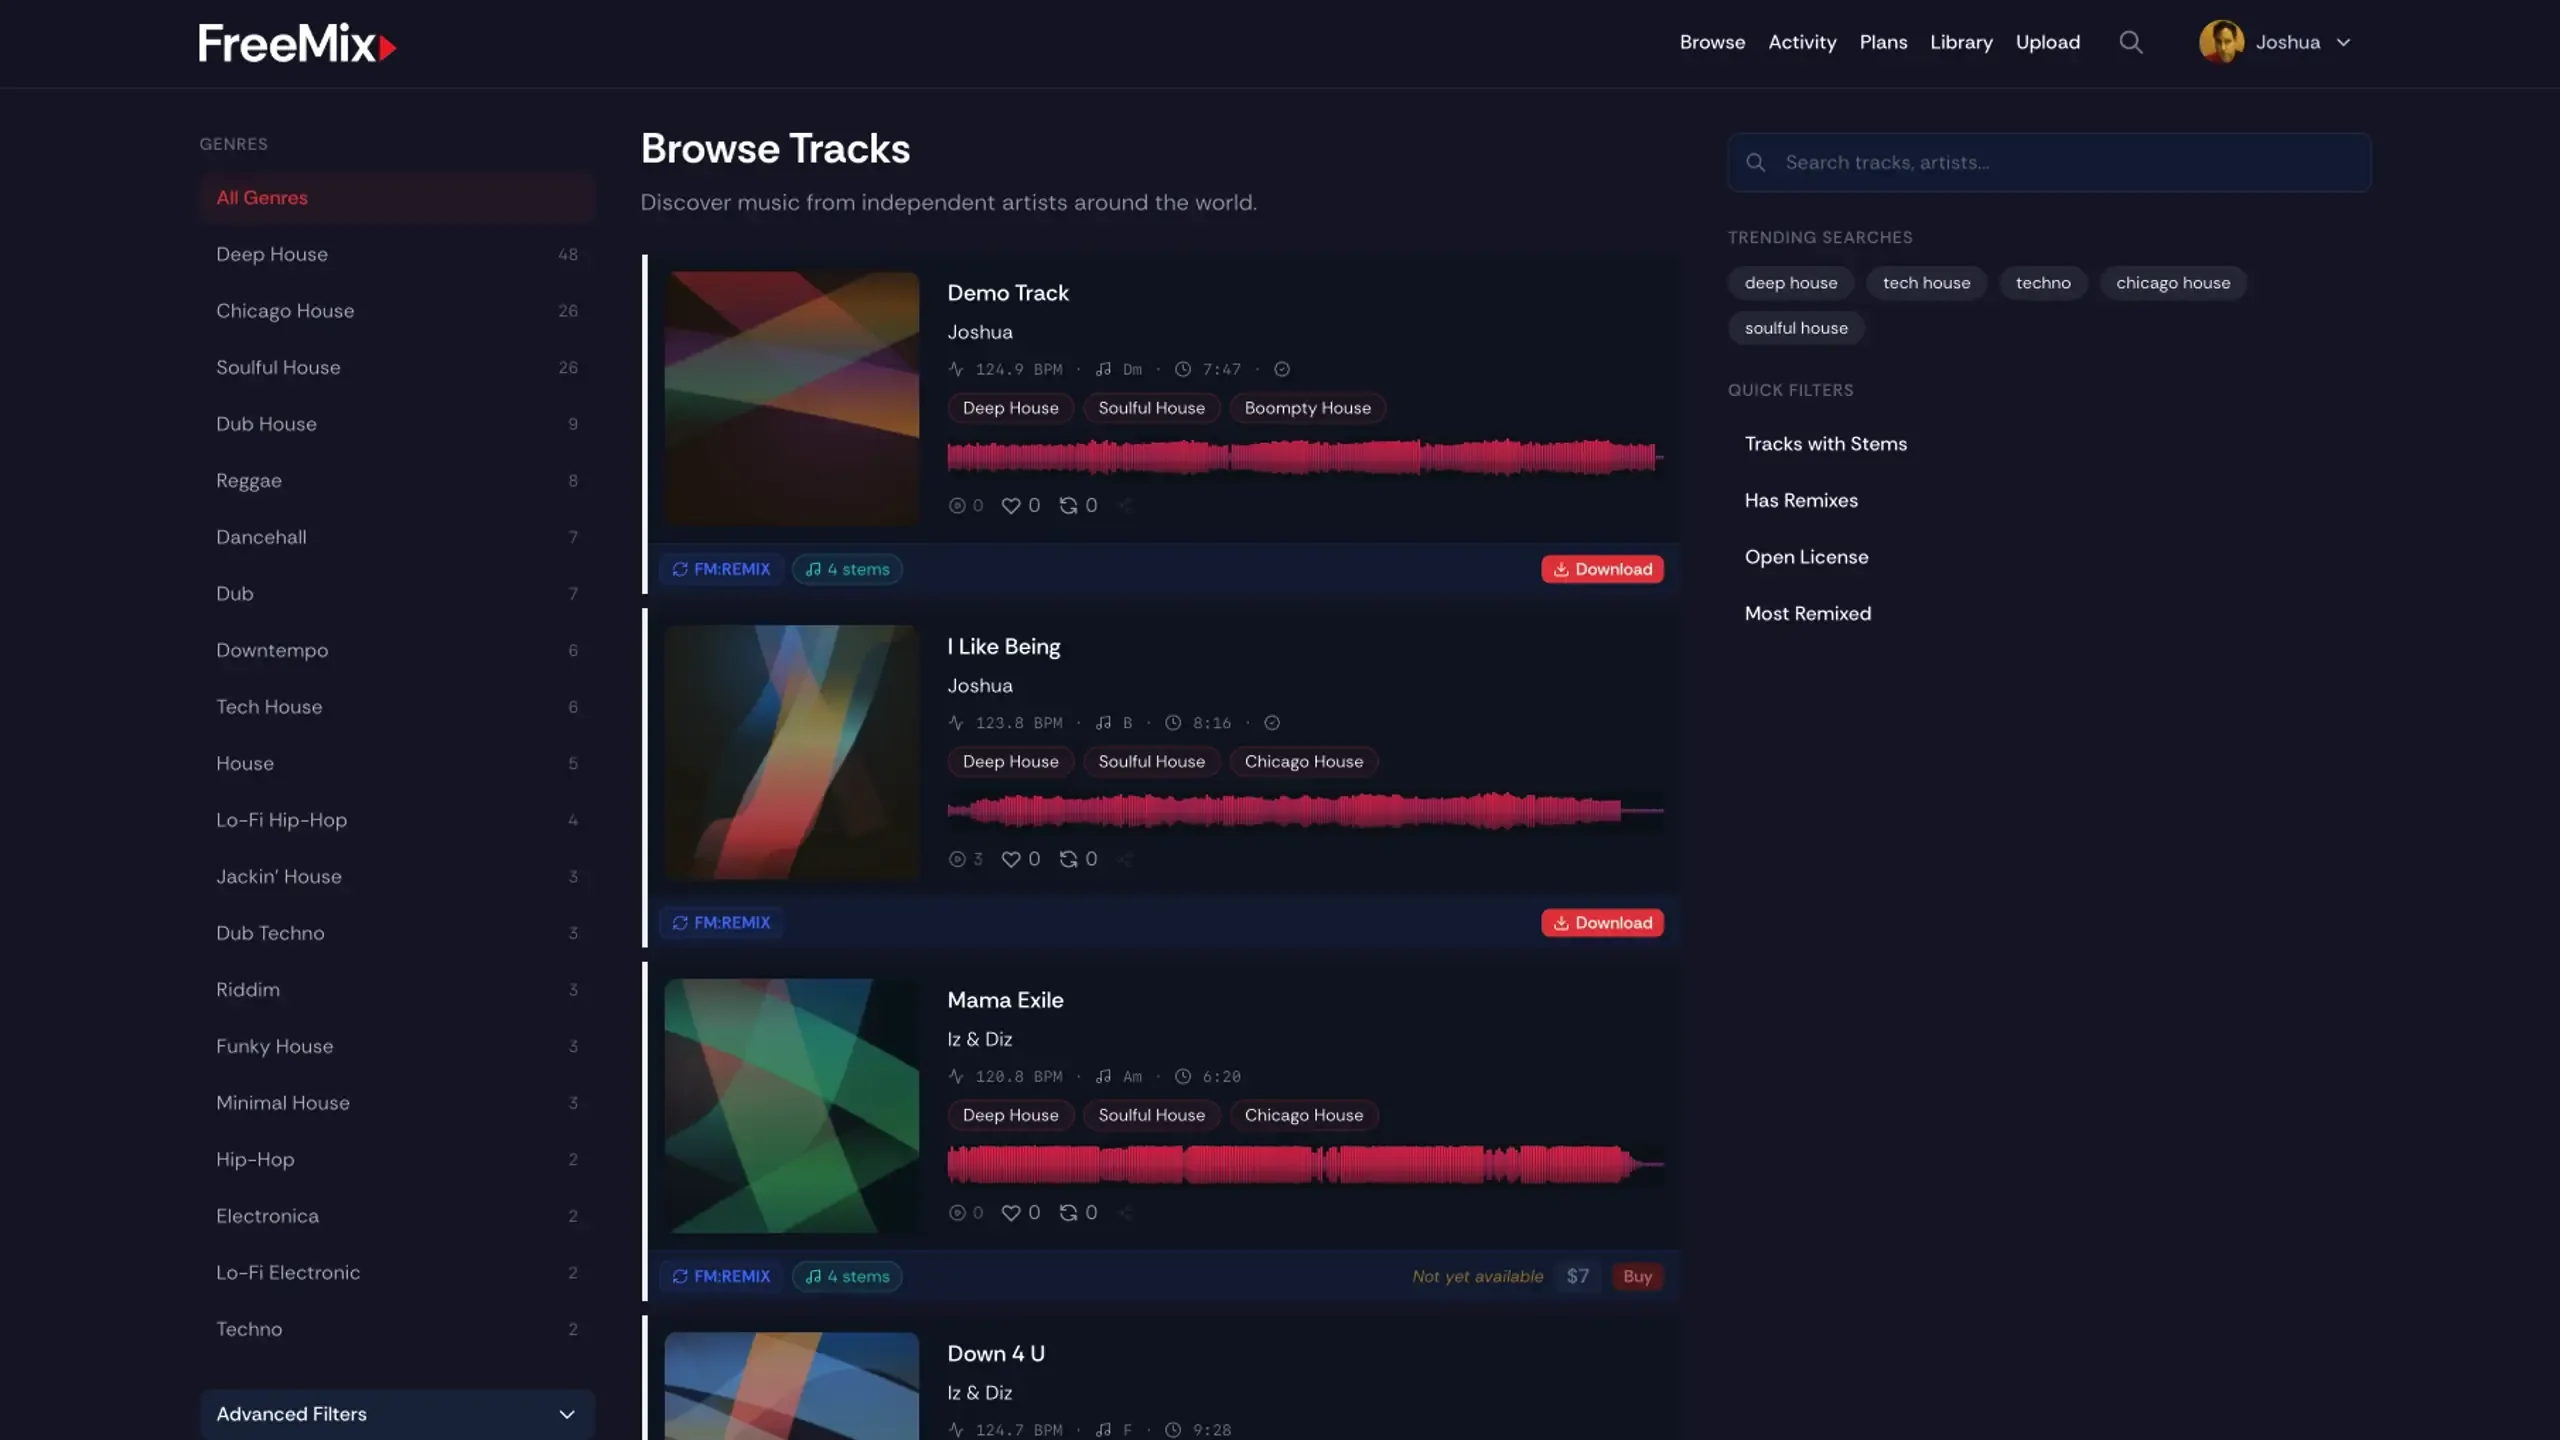Click the repost icon on Demo Track
The height and width of the screenshot is (1440, 2560).
point(1068,505)
